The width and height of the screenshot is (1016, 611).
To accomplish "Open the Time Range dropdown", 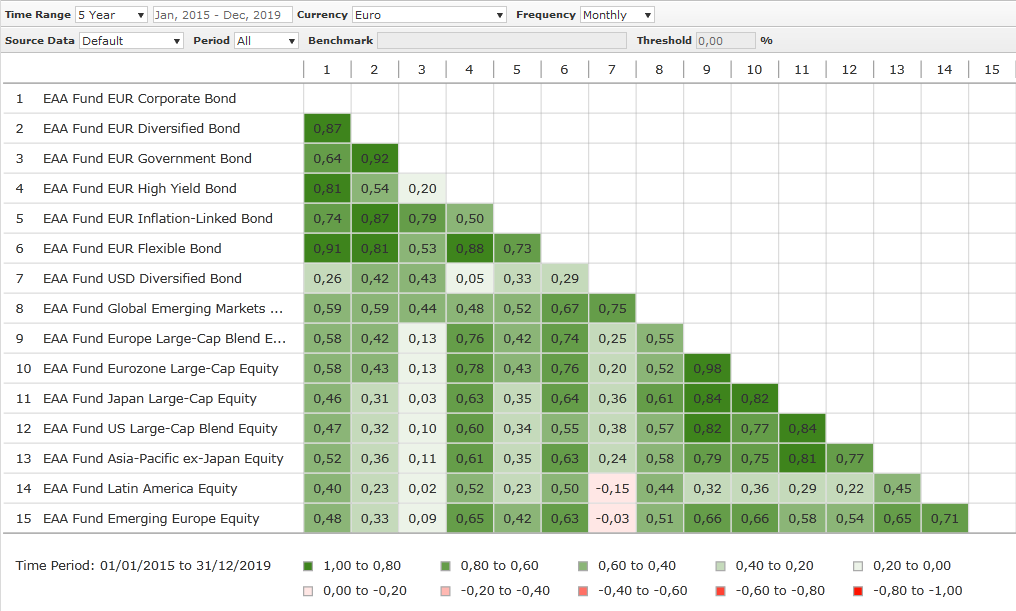I will [111, 15].
